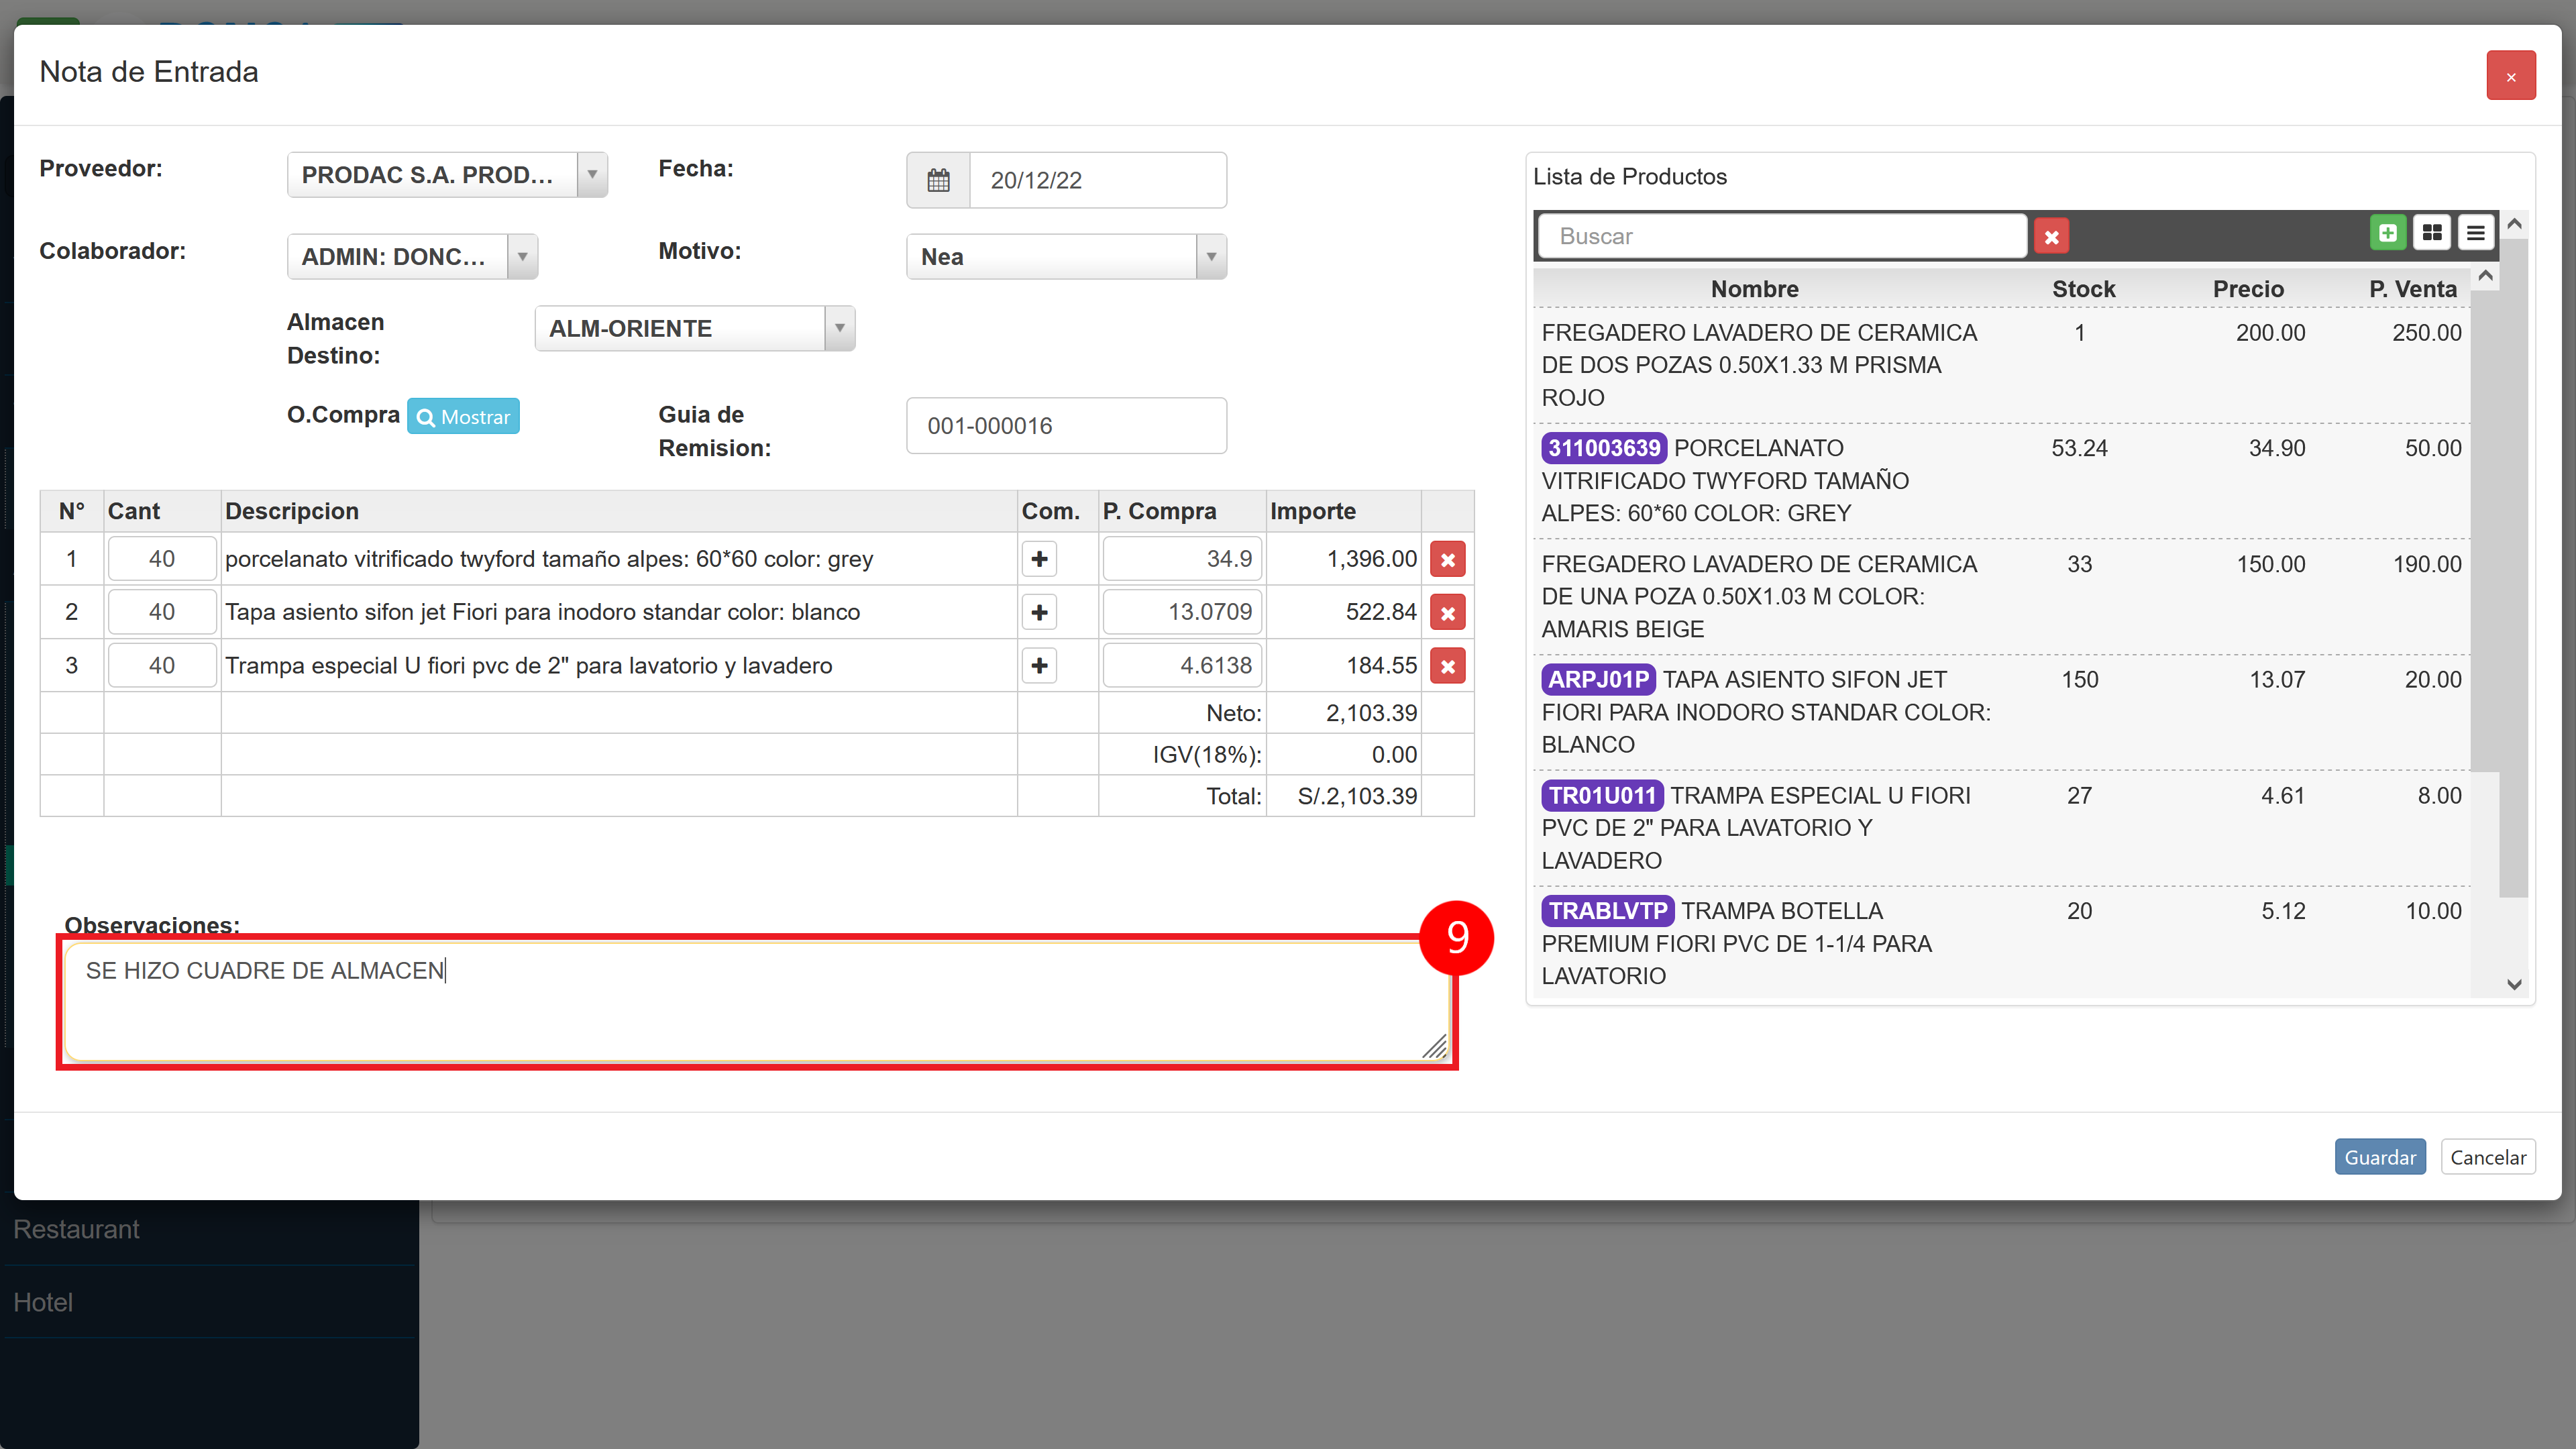
Task: Switch product list to grid view
Action: click(2431, 233)
